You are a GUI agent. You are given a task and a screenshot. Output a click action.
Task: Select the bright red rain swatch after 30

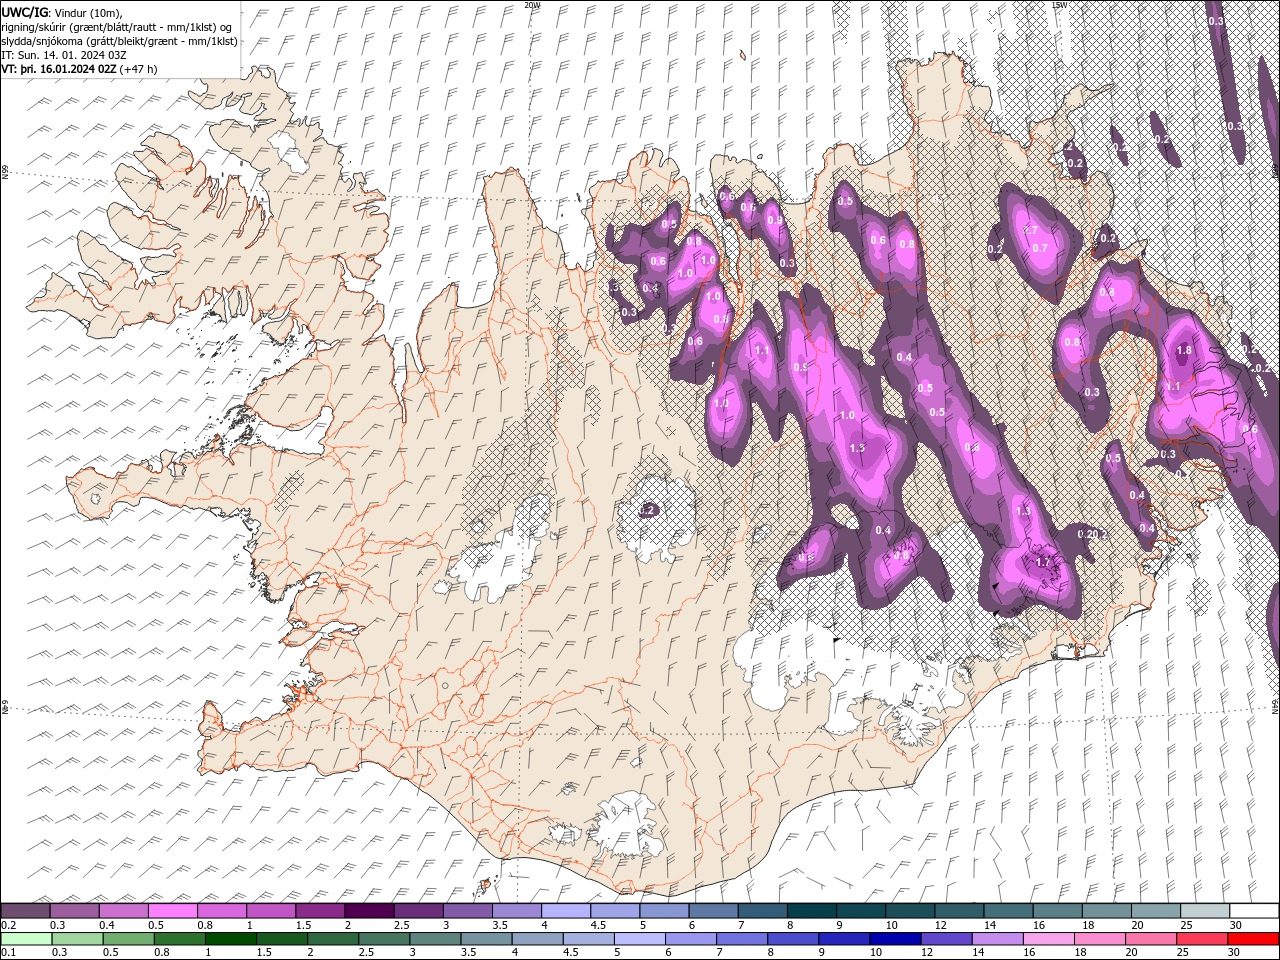(x=1253, y=939)
